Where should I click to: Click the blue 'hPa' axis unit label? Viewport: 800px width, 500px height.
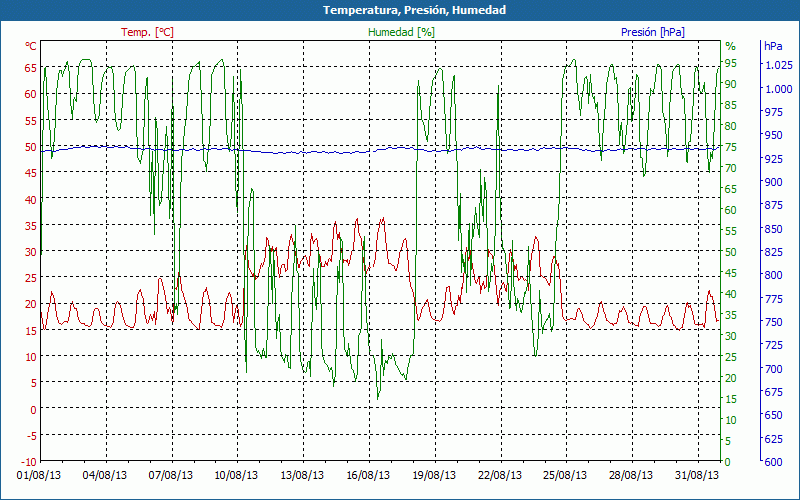coord(773,46)
